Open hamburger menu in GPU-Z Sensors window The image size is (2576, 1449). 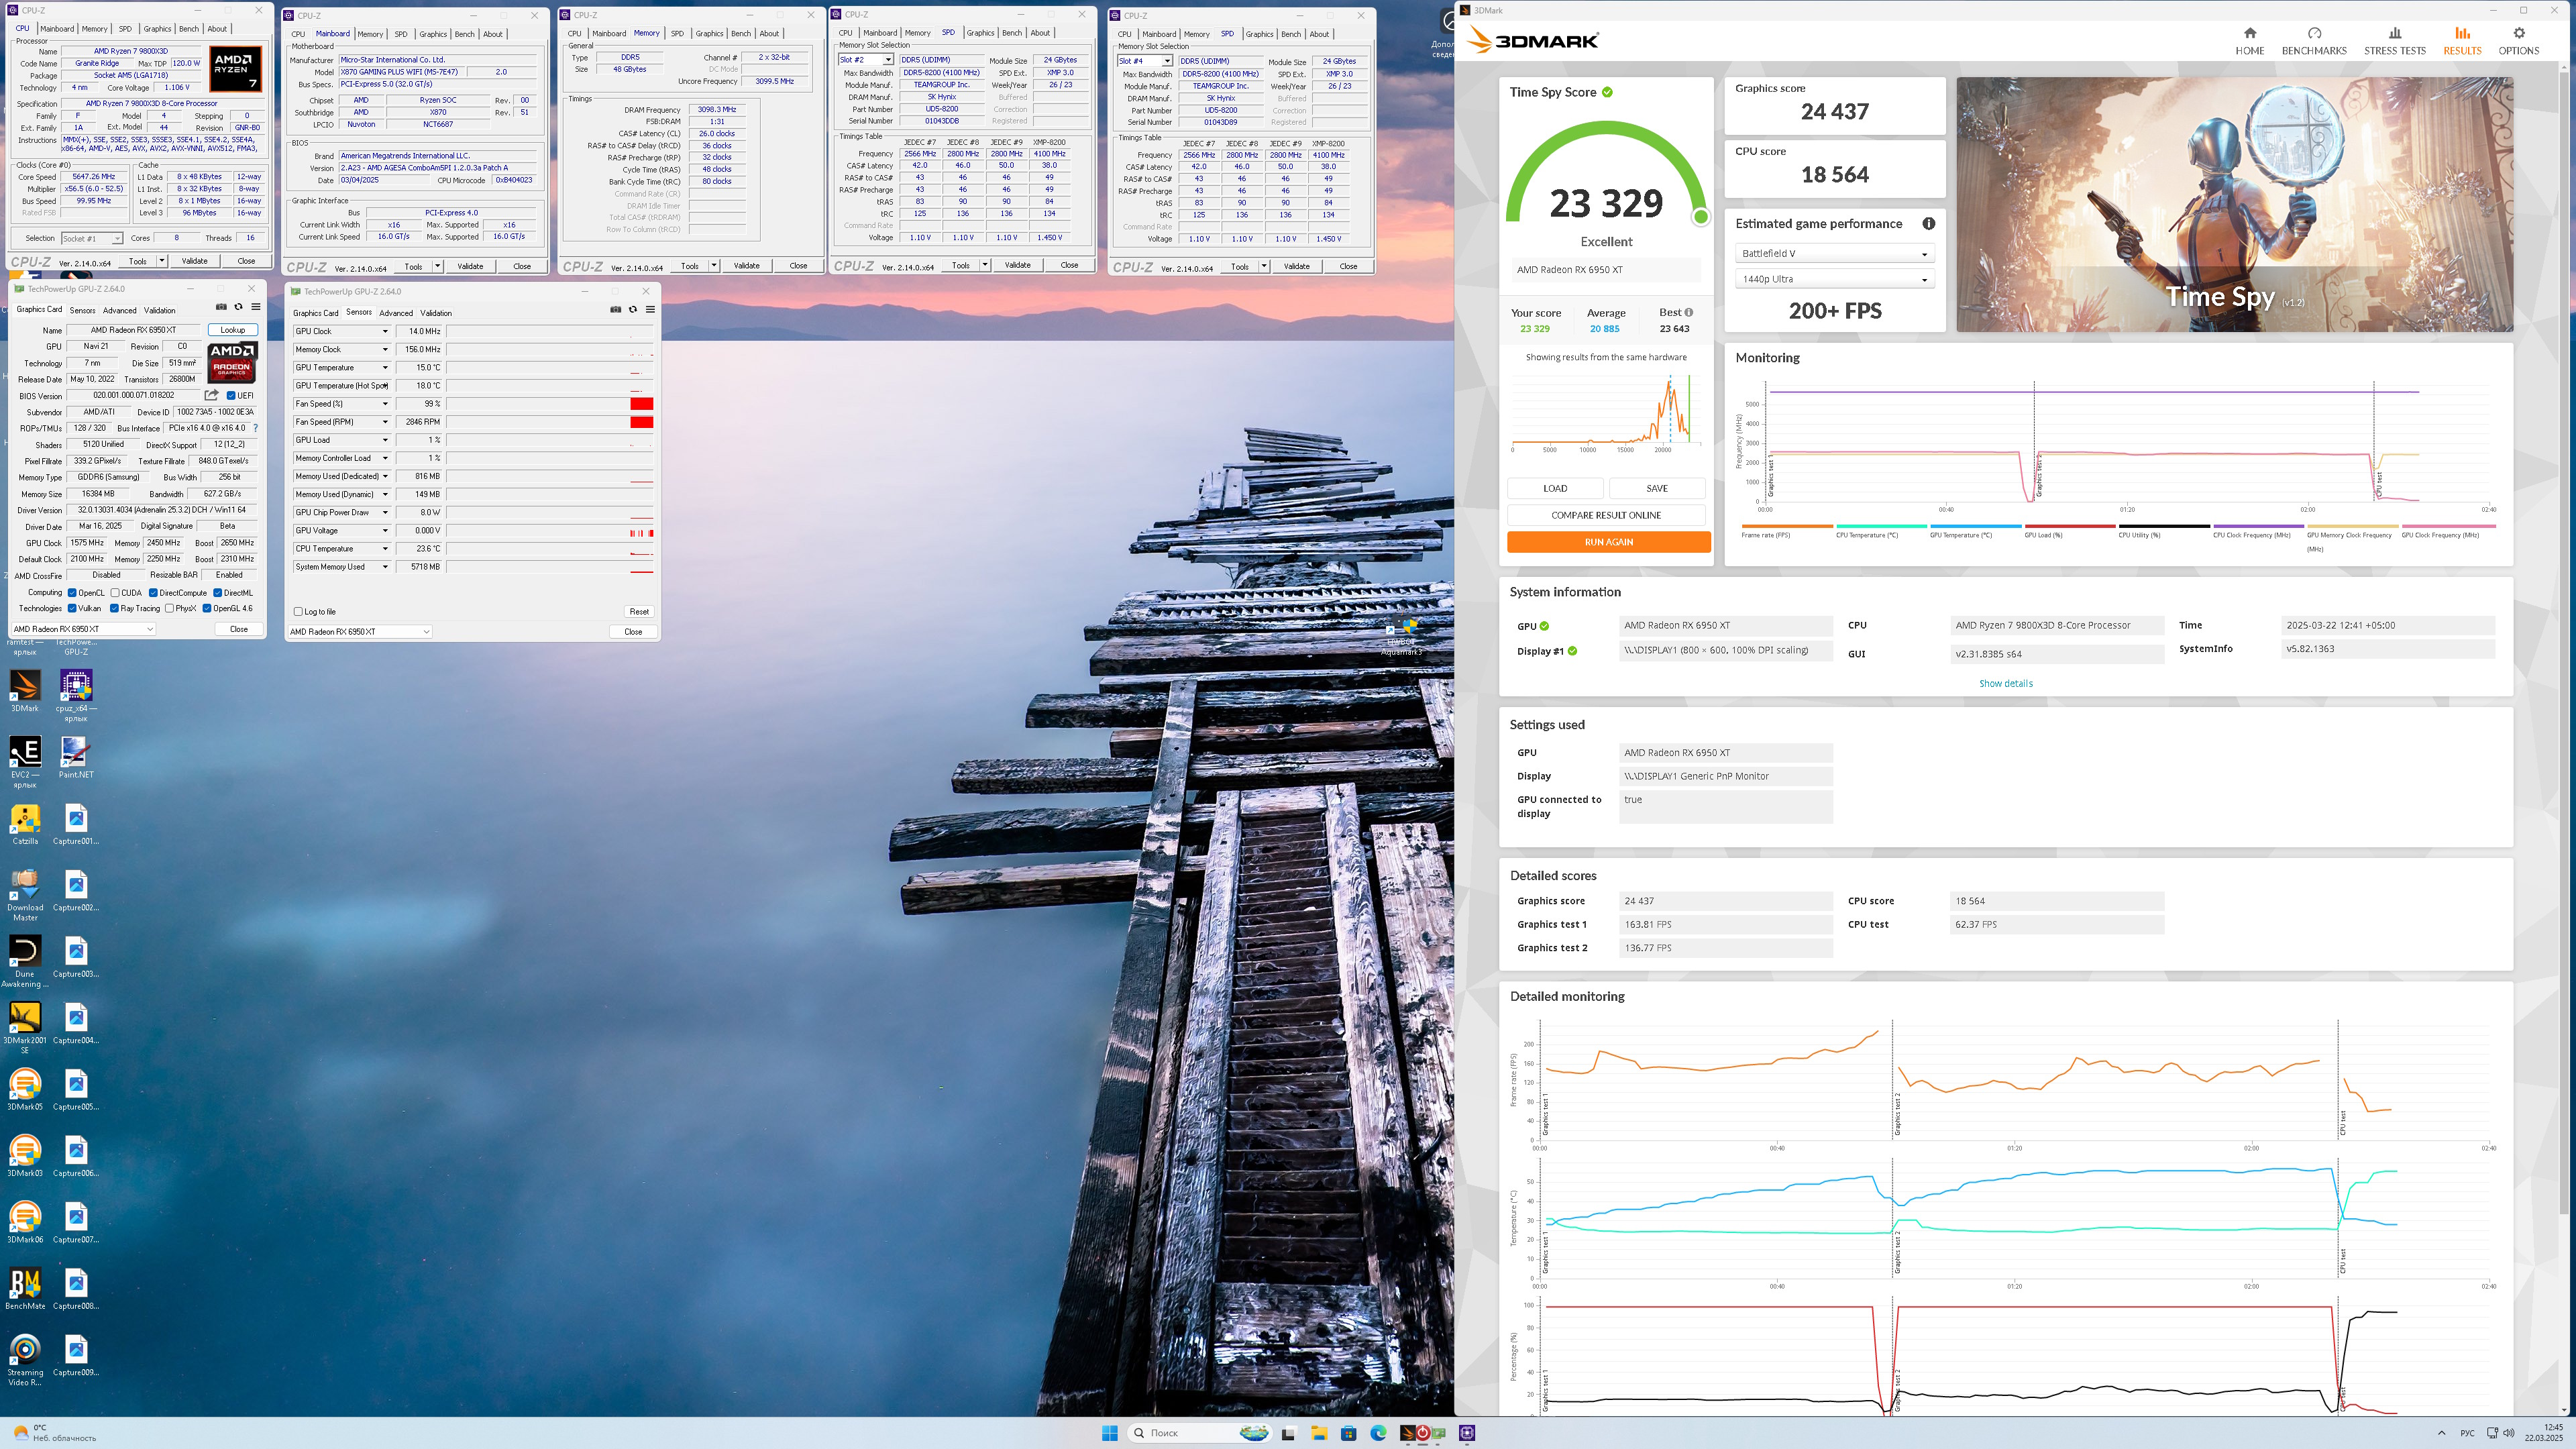pos(650,309)
